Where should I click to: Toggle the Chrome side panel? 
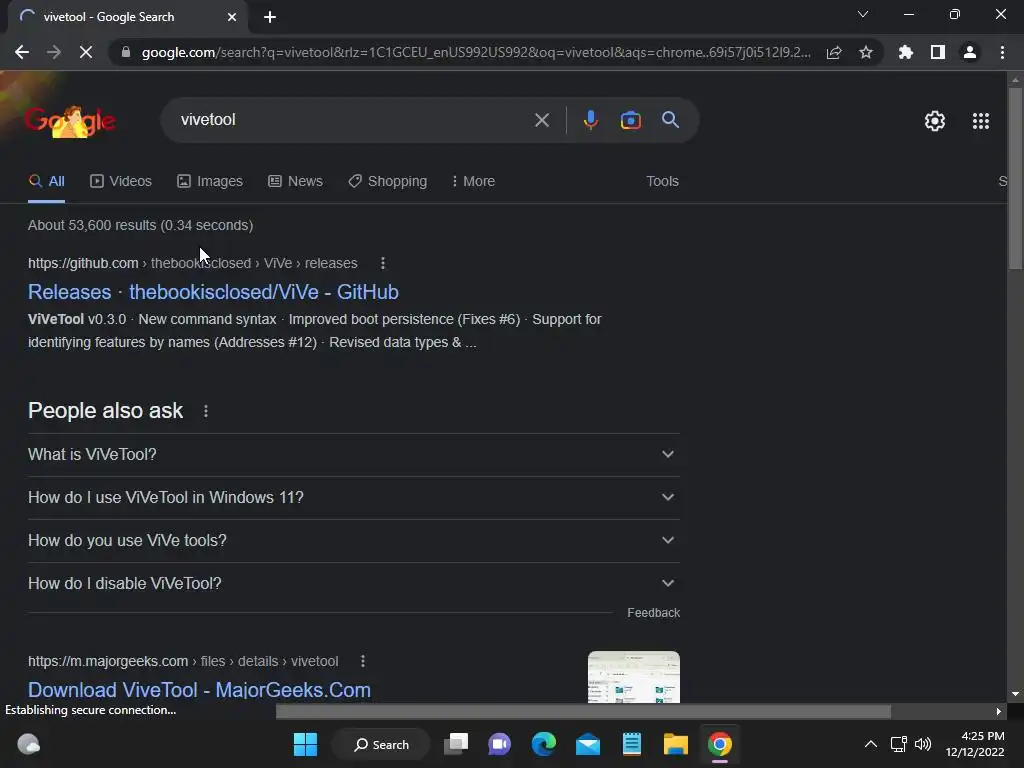pos(938,52)
